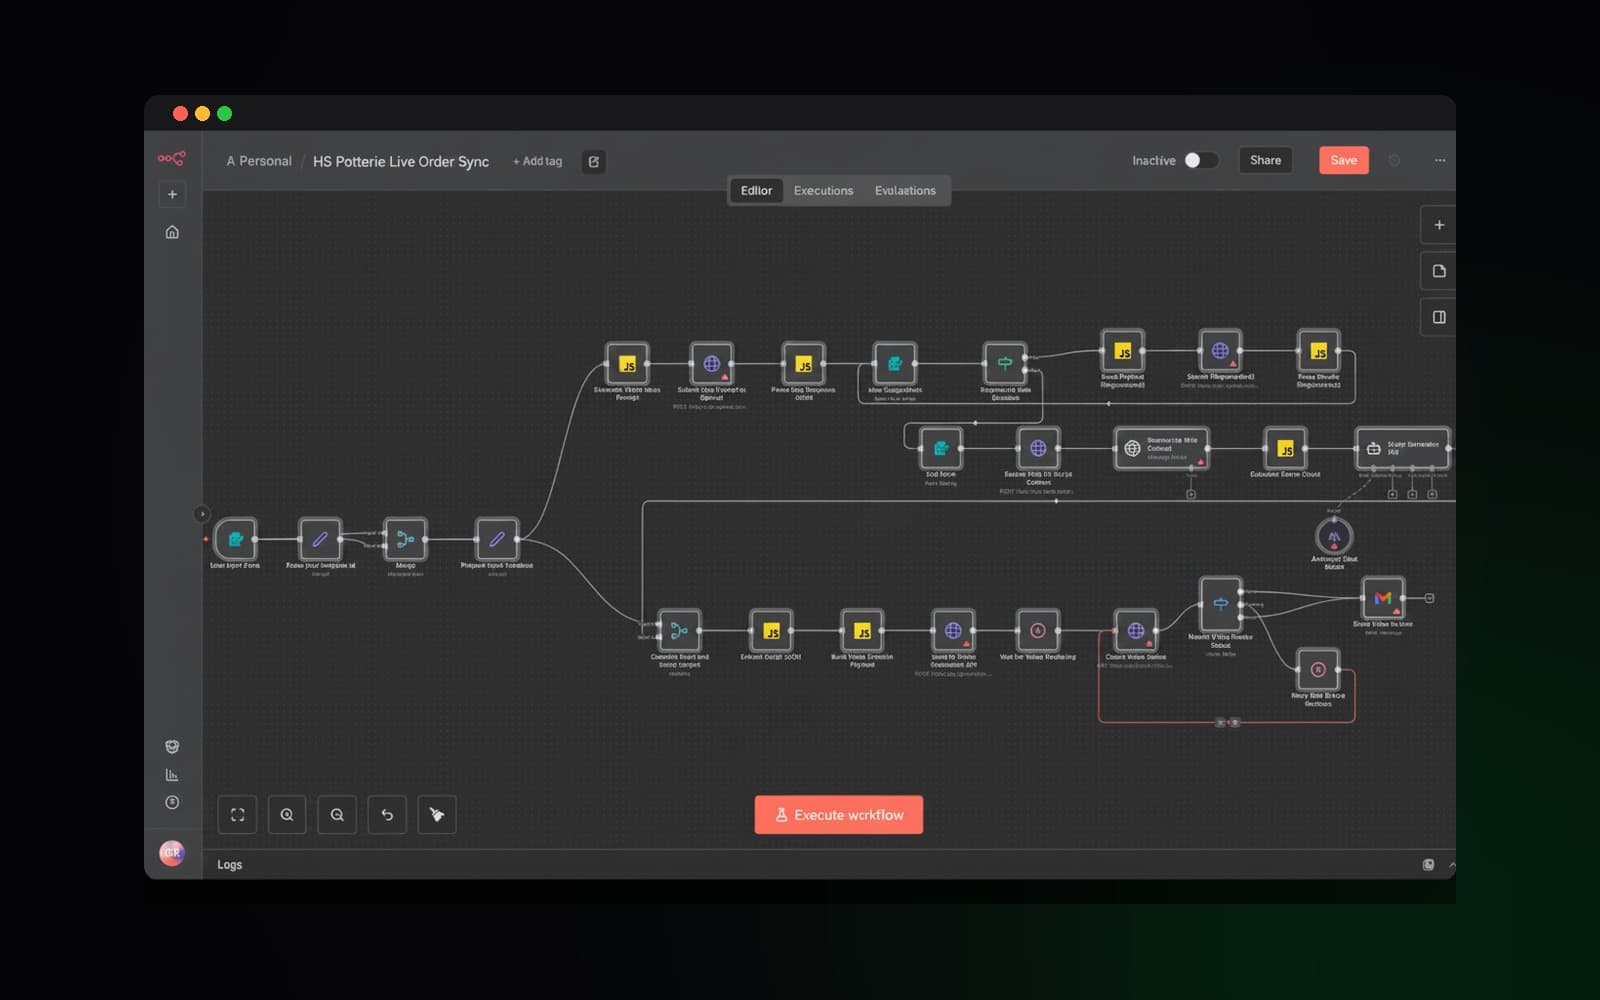Open the home page from the sidebar

(172, 232)
